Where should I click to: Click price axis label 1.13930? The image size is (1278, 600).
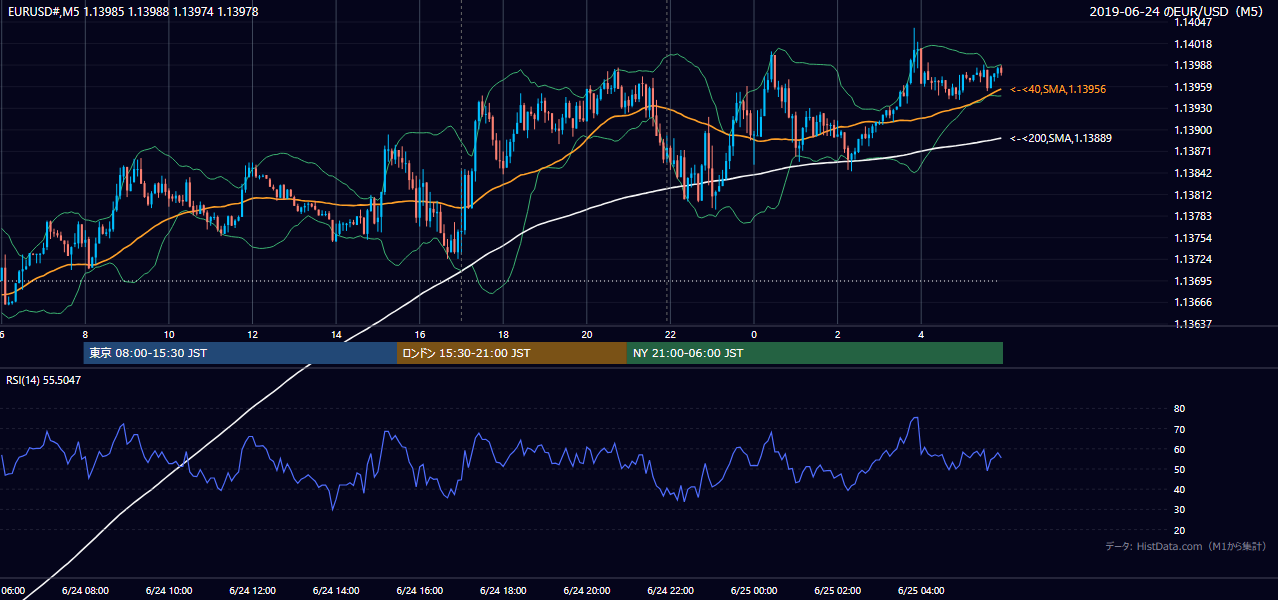(1193, 108)
